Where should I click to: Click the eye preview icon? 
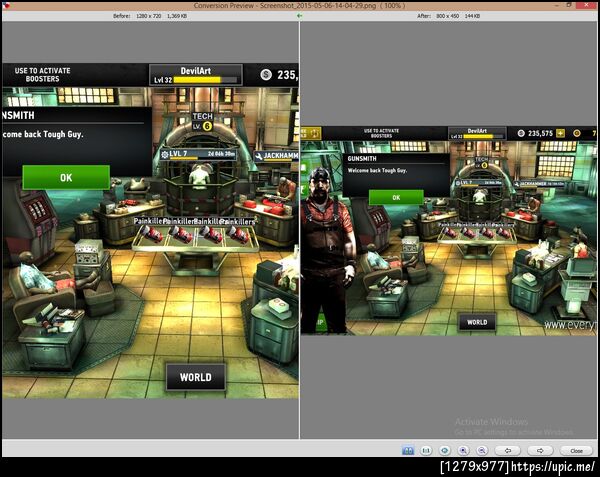point(445,451)
